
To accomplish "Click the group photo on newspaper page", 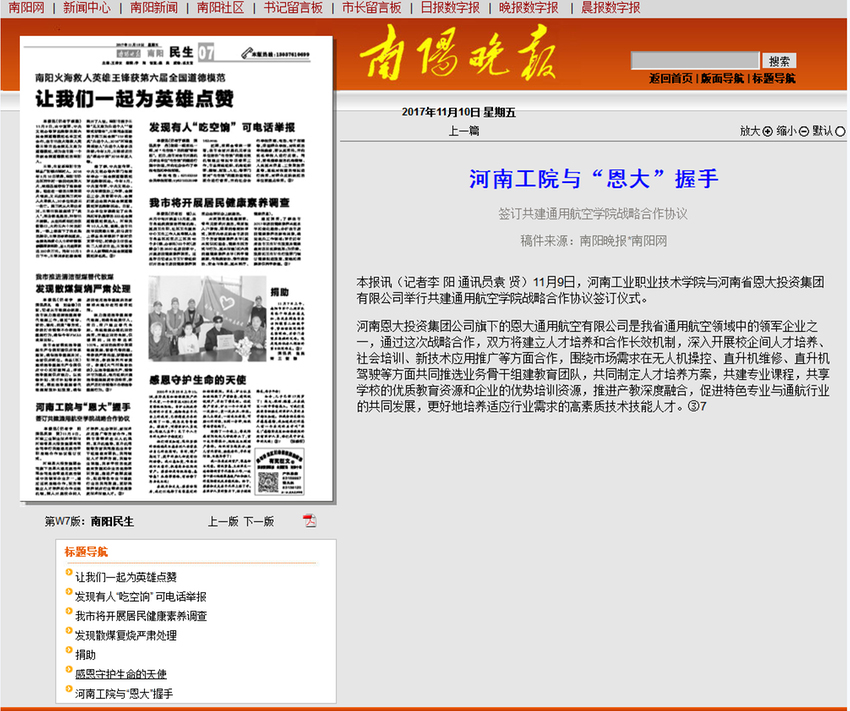I will click(207, 319).
